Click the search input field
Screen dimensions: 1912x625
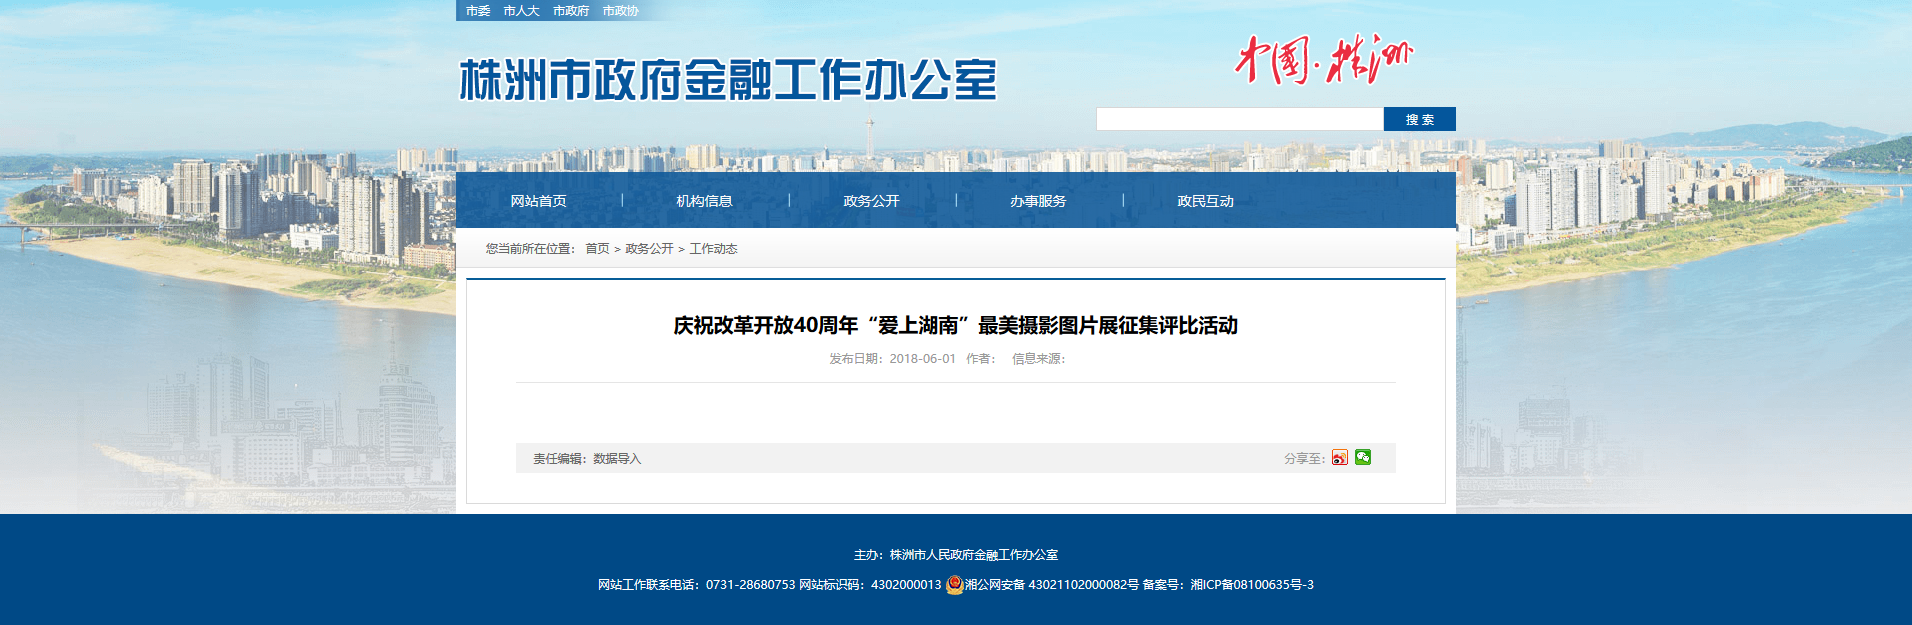pyautogui.click(x=1240, y=119)
